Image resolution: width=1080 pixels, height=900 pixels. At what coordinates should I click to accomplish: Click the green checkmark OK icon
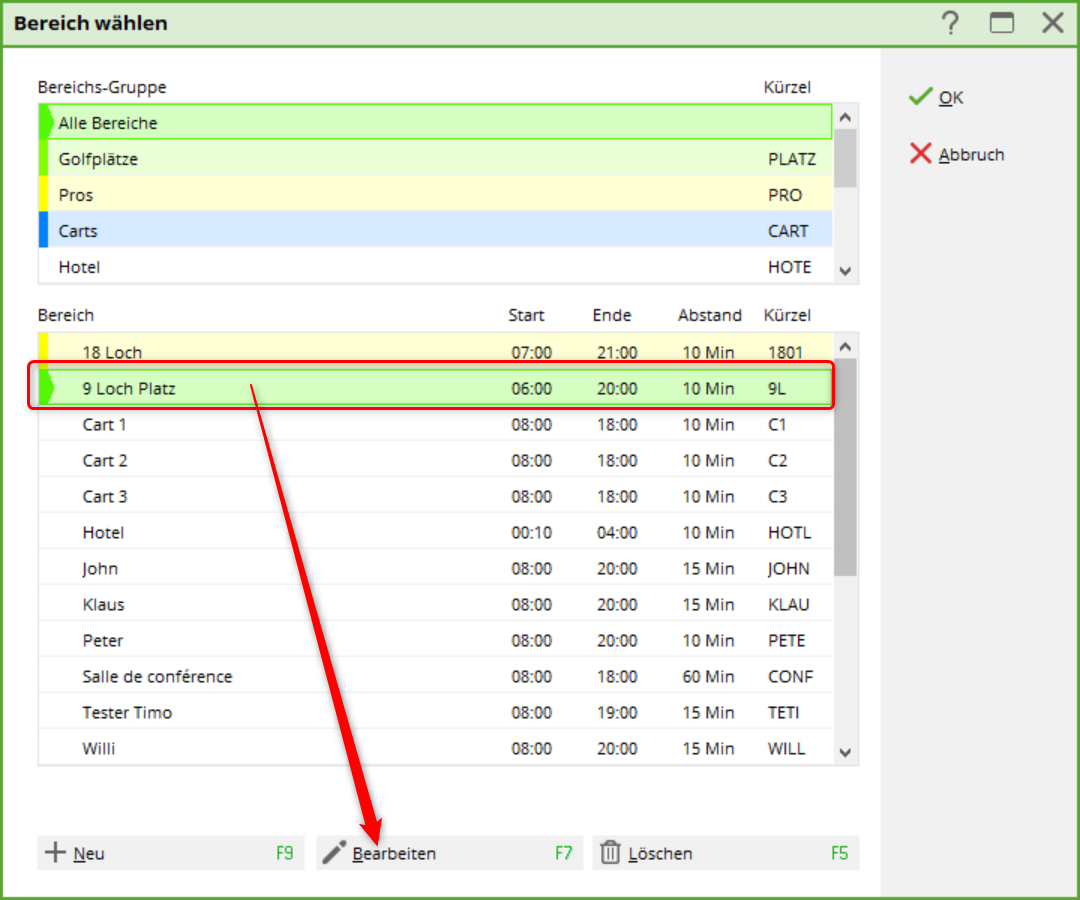[920, 97]
